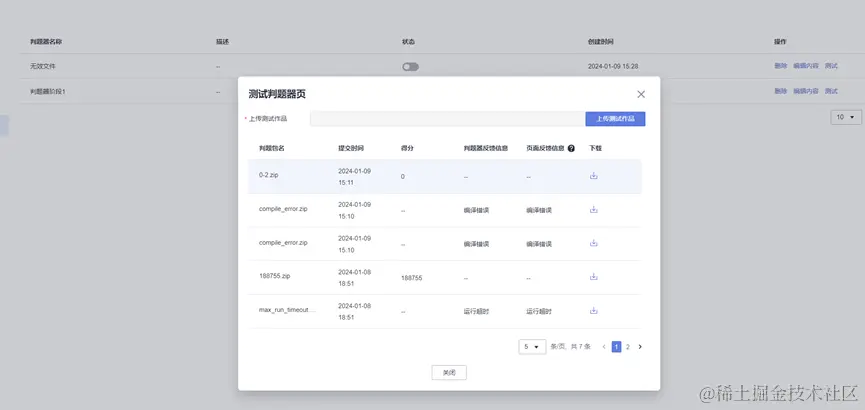Click the 状态 header in background table
Viewport: 865px width, 410px height.
point(408,42)
